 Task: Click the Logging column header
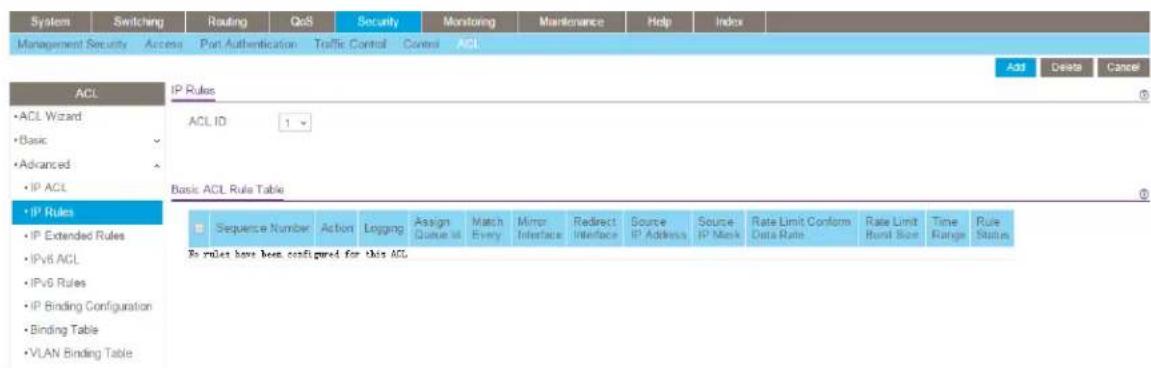click(384, 229)
